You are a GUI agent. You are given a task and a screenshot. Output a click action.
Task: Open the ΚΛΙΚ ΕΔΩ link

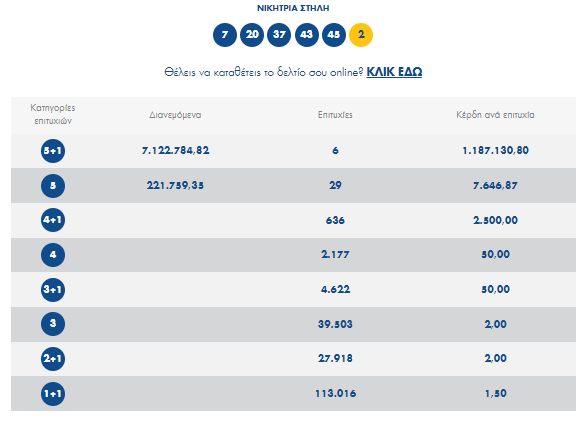(x=394, y=72)
